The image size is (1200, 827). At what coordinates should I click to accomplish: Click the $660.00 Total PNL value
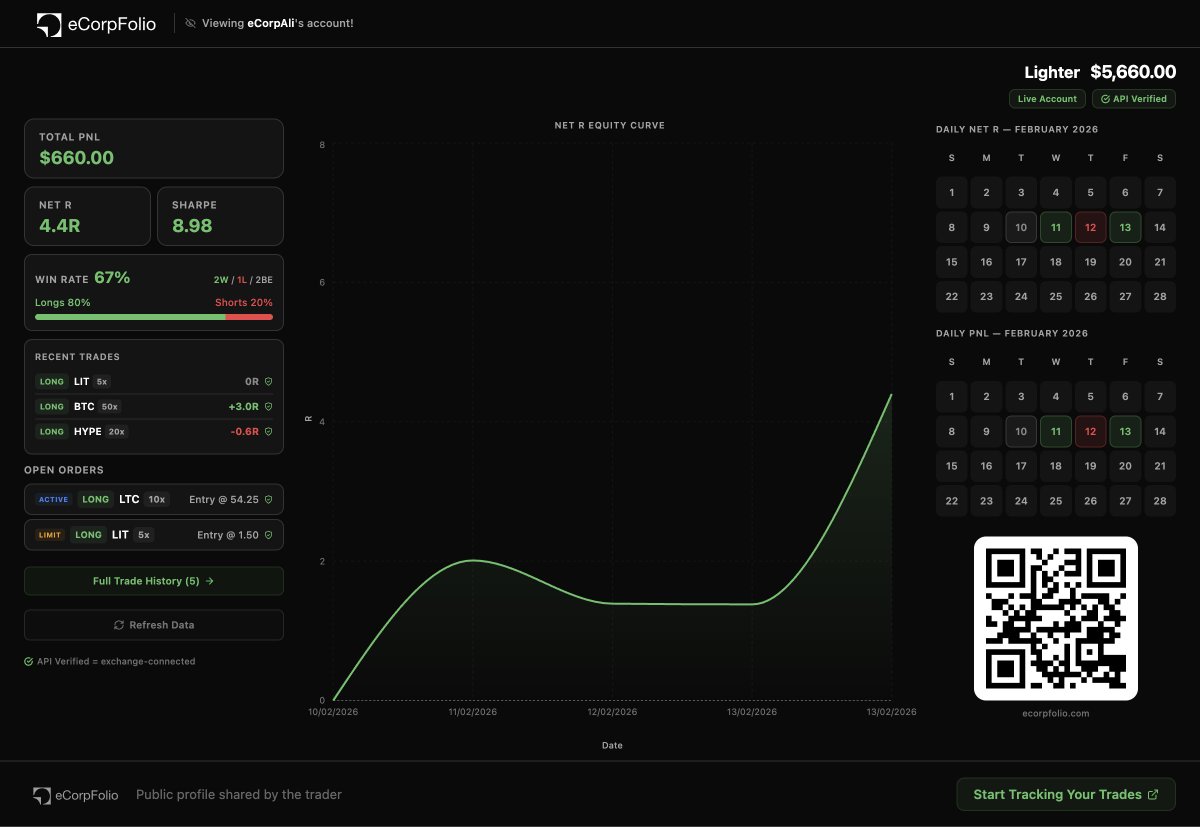click(77, 158)
